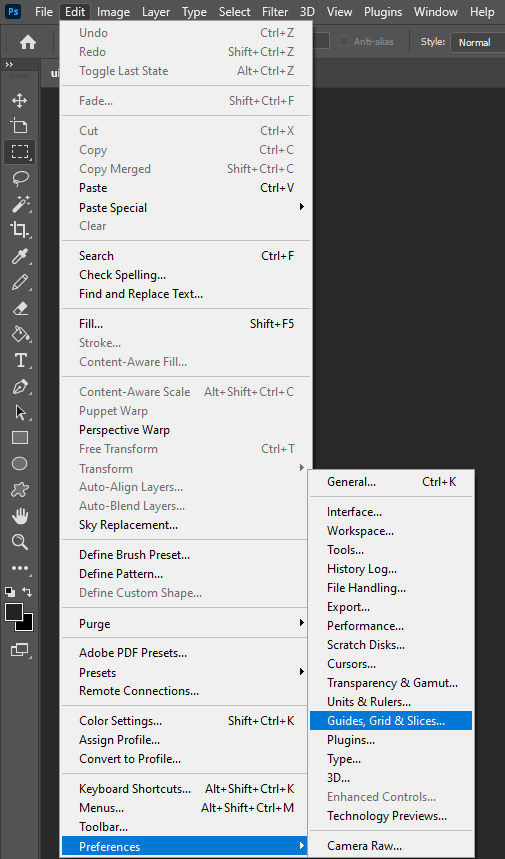The width and height of the screenshot is (505, 859).
Task: Open the 3D menu
Action: tap(307, 12)
